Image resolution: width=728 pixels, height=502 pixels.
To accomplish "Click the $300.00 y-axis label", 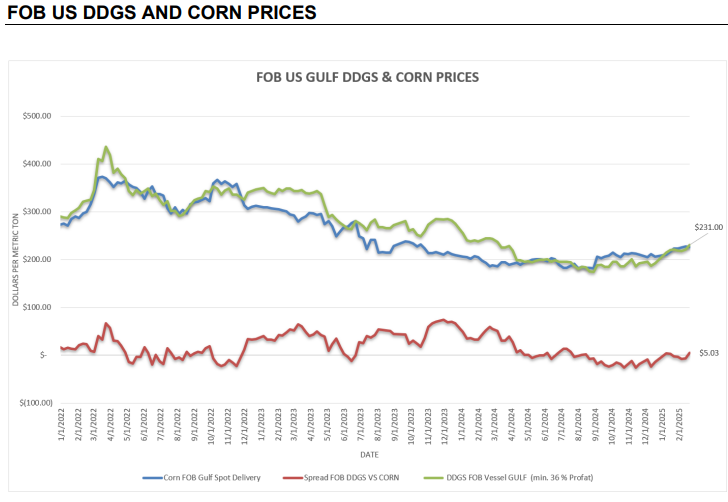I will 37,212.
